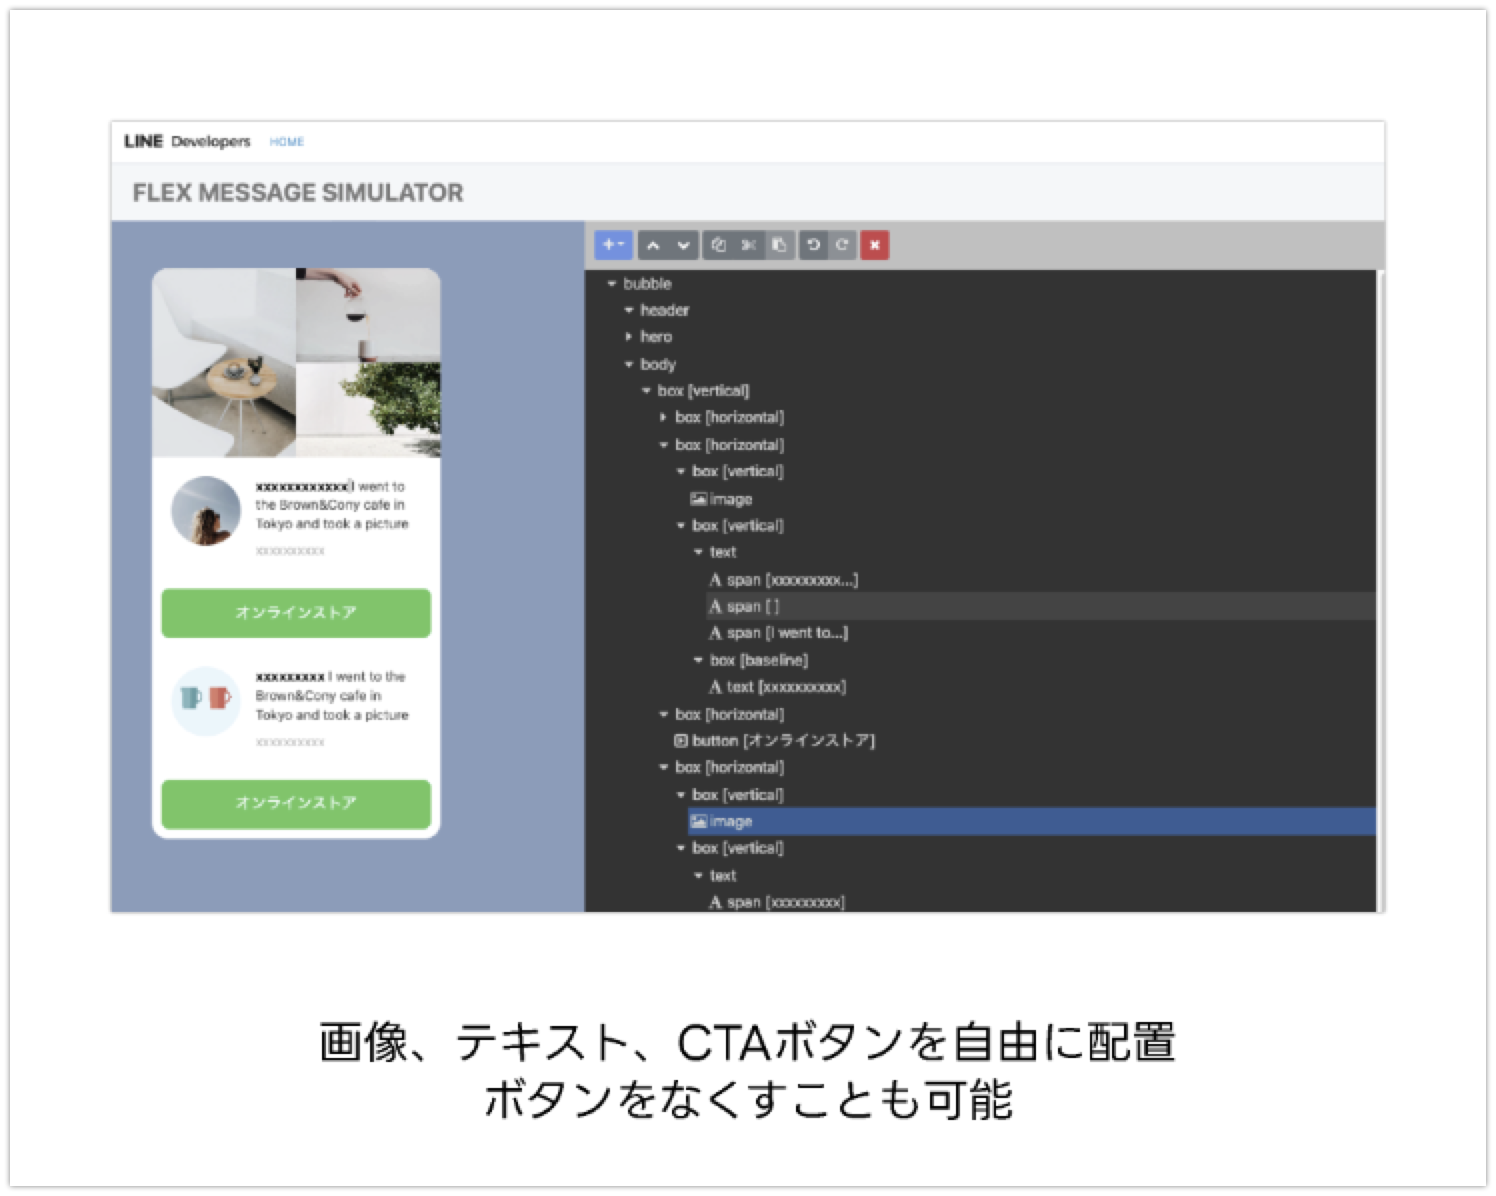Screen dimensions: 1496x1196
Task: Collapse the bubble root node
Action: (x=611, y=283)
